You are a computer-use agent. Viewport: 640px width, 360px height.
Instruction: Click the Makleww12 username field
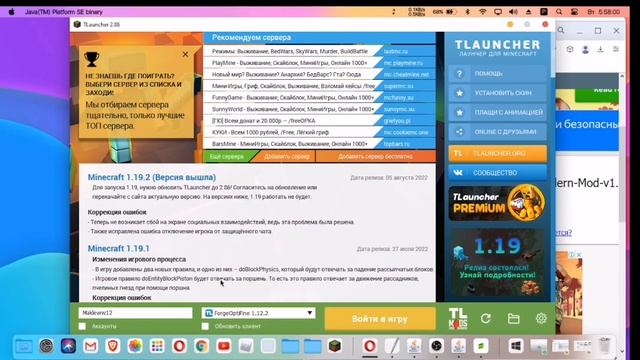click(x=135, y=313)
